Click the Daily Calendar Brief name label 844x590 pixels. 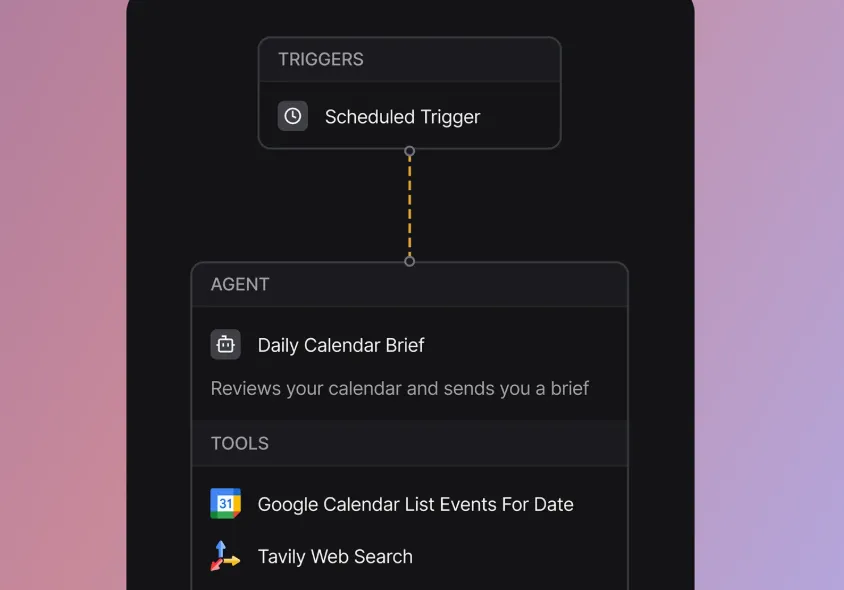click(x=340, y=344)
